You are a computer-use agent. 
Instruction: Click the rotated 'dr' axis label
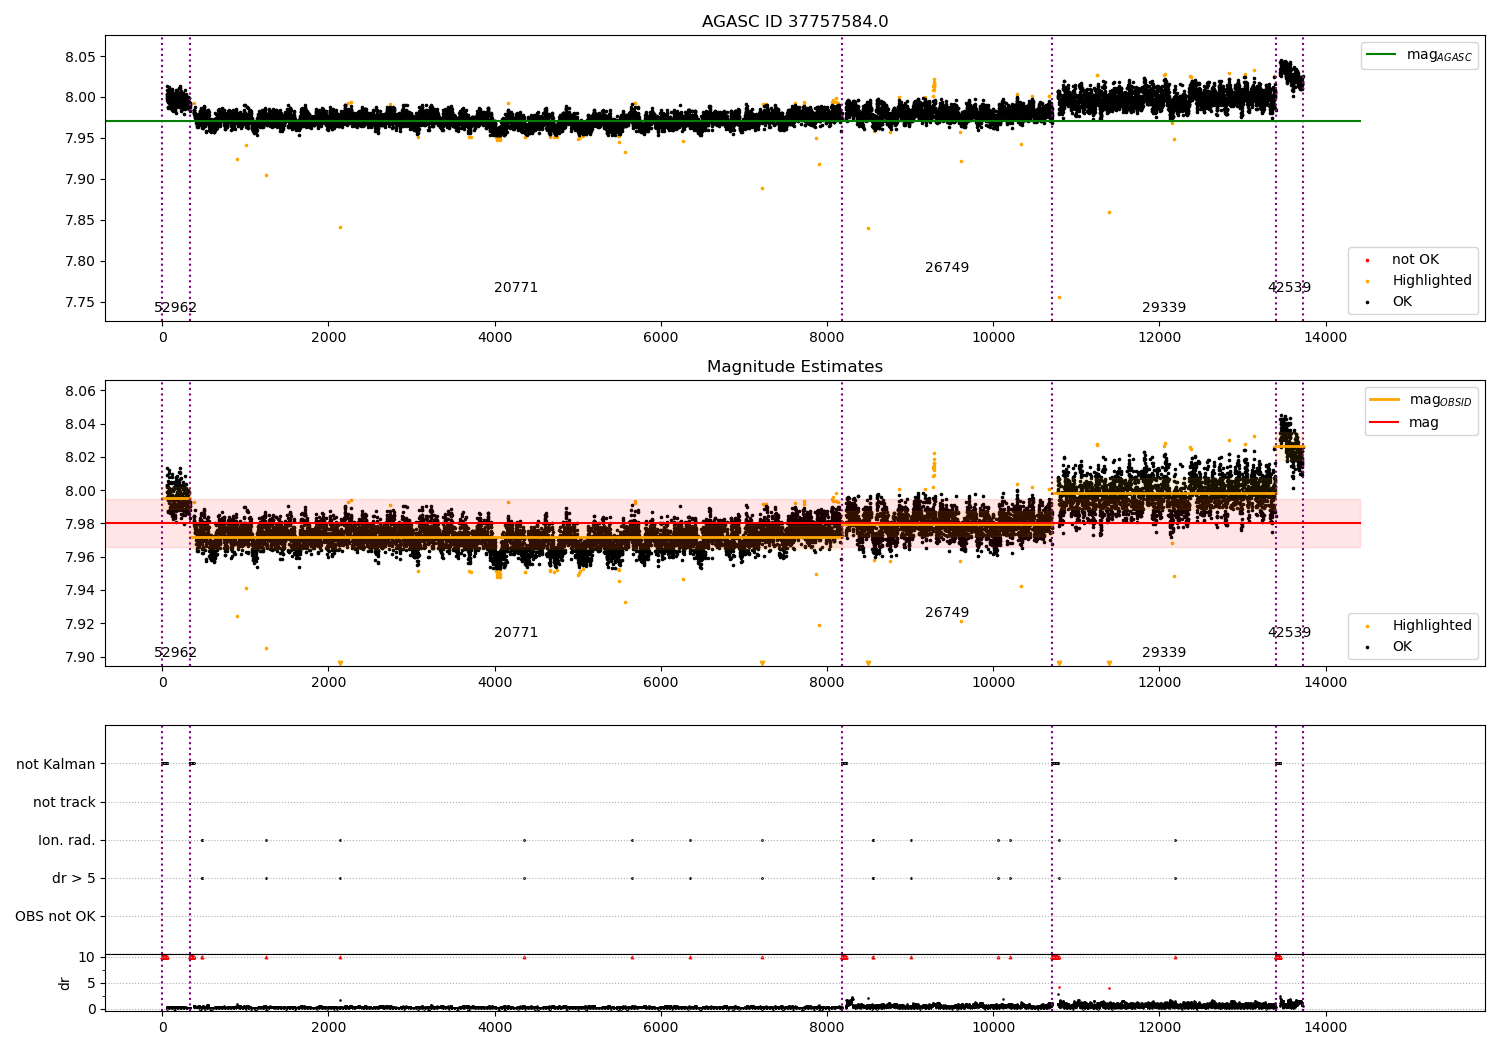point(65,983)
